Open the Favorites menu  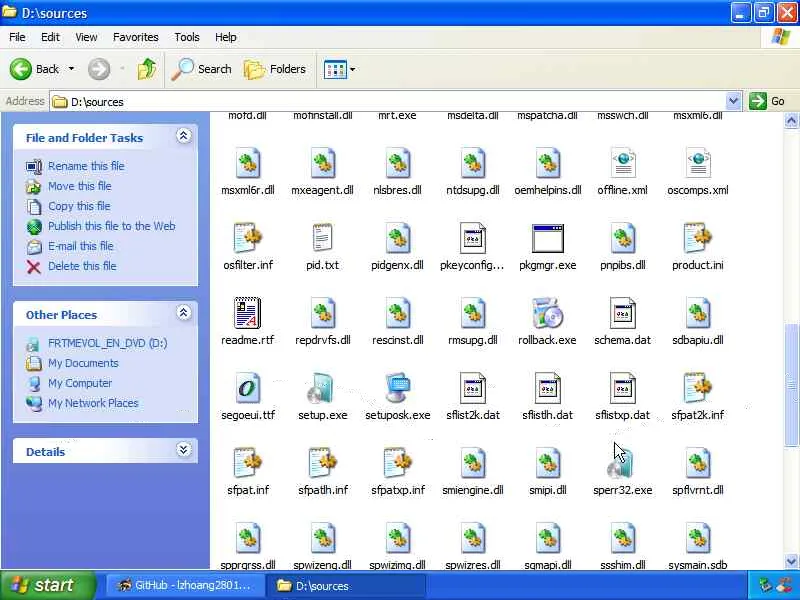click(136, 37)
